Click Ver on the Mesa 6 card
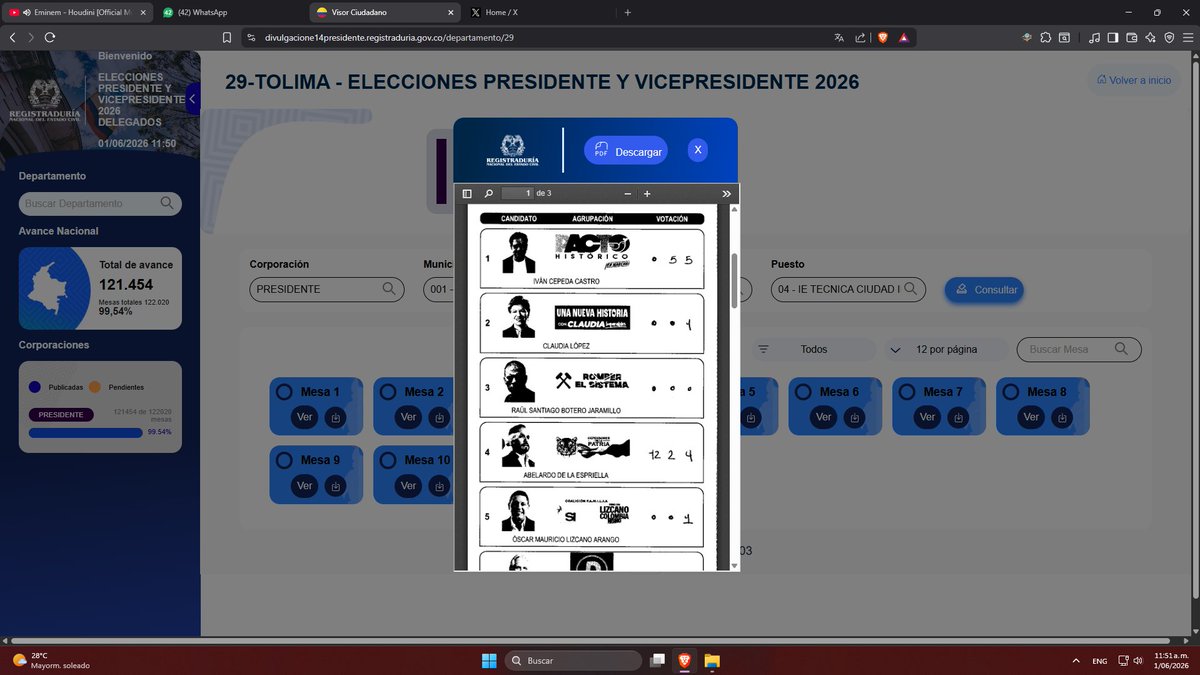The width and height of the screenshot is (1200, 675). [824, 417]
